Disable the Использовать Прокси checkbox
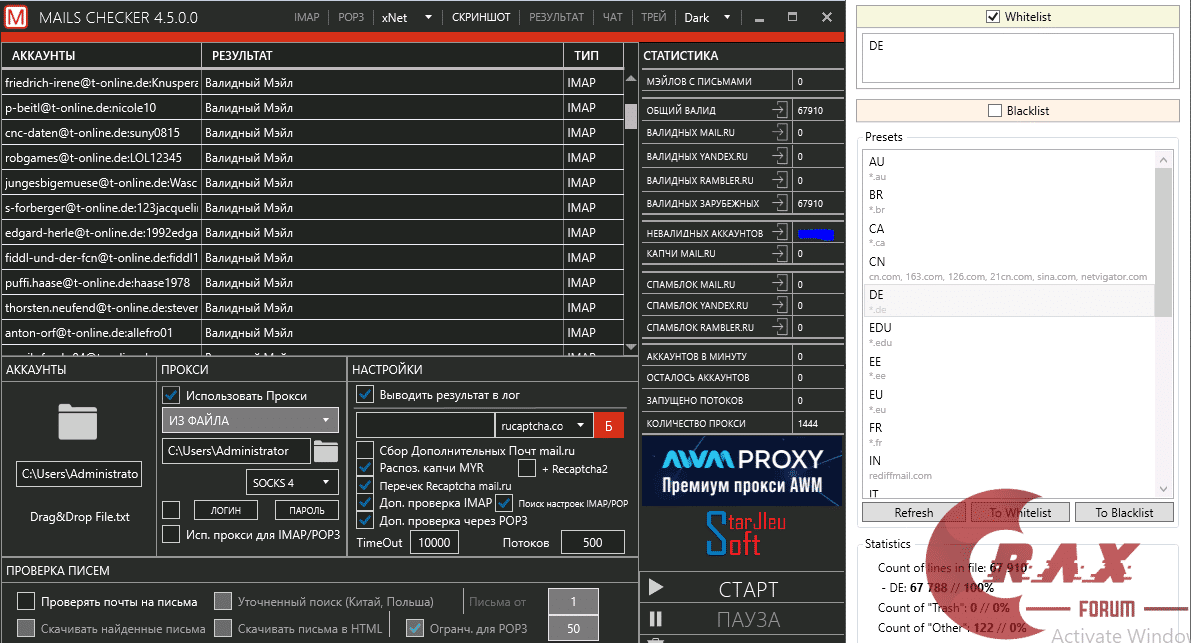The image size is (1191, 643). [171, 395]
